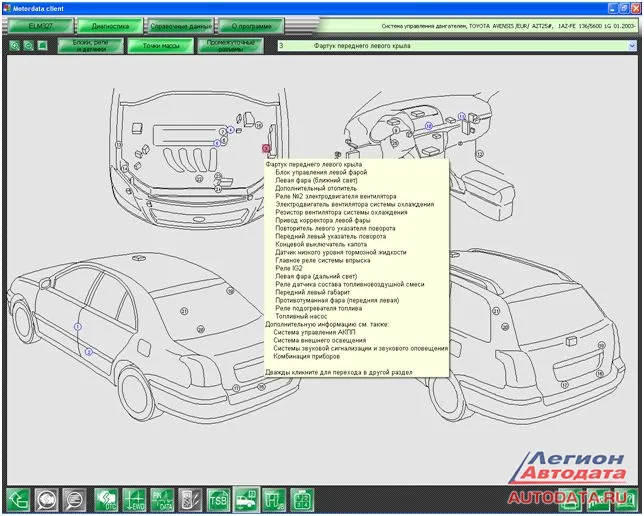Click Противотуманная фара (передняя левая) entry
This screenshot has width=644, height=516.
(x=337, y=300)
